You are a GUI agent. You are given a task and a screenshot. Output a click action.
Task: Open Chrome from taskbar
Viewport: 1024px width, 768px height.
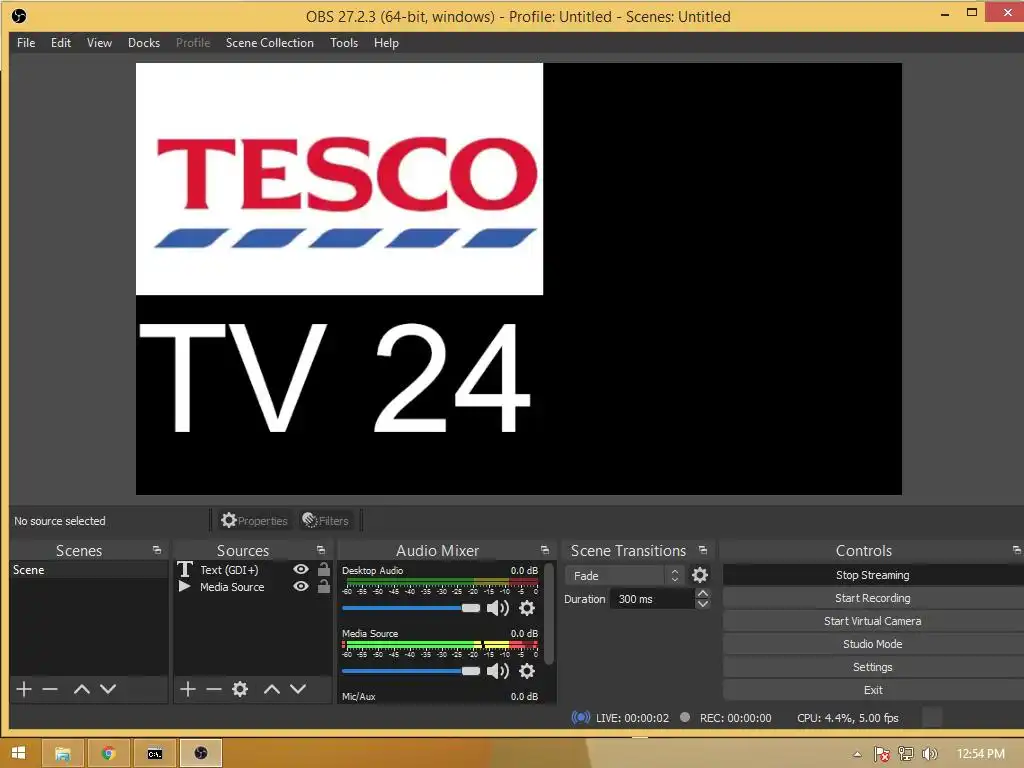108,753
